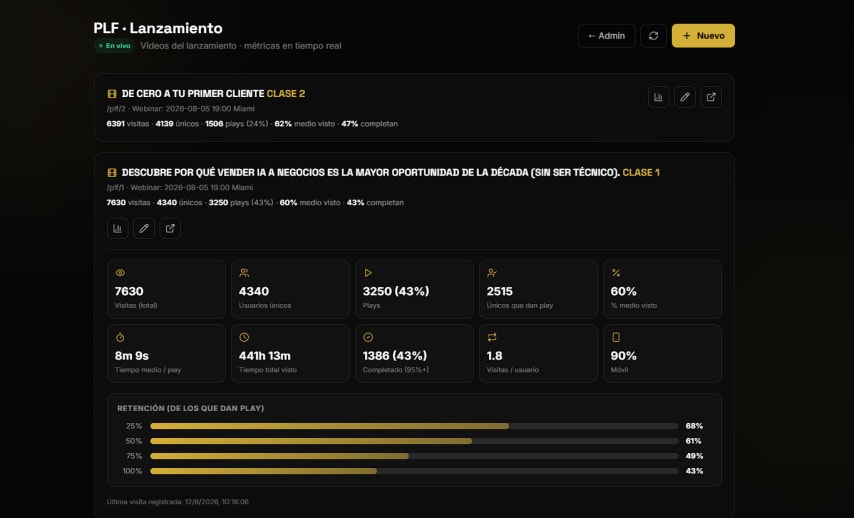Click the 1386 (43%) Completado value
Image resolution: width=854 pixels, height=518 pixels.
click(395, 356)
